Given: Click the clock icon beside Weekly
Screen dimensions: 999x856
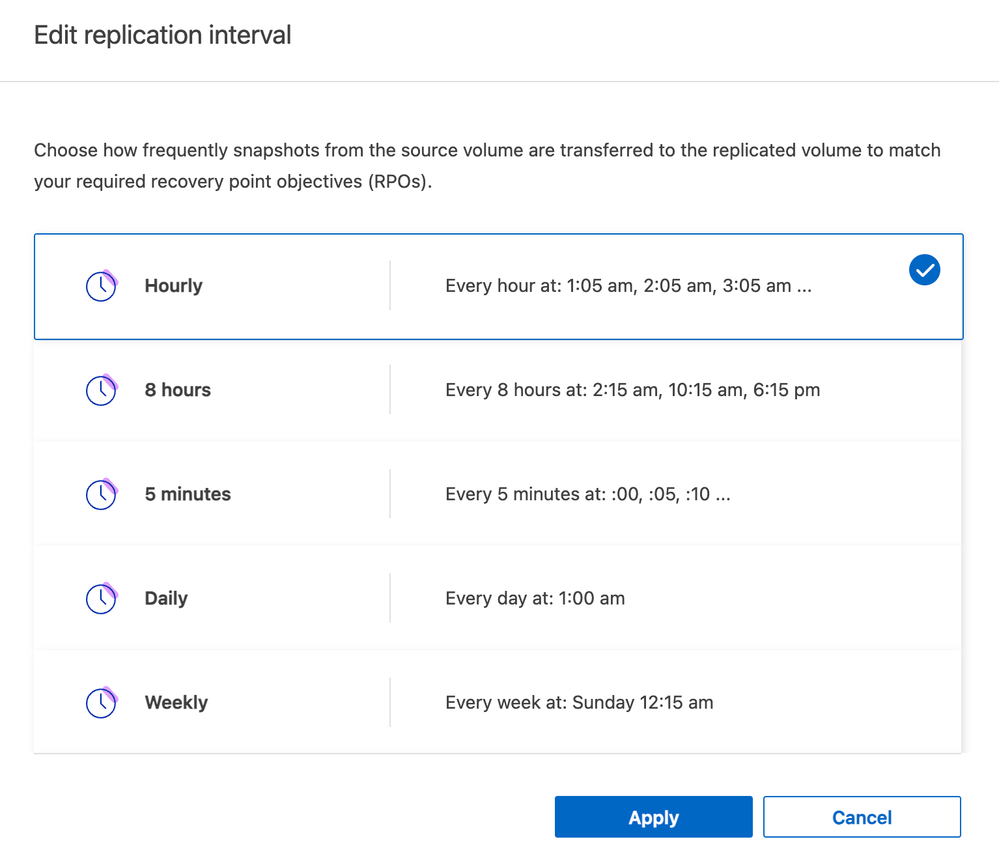Looking at the screenshot, I should point(101,702).
